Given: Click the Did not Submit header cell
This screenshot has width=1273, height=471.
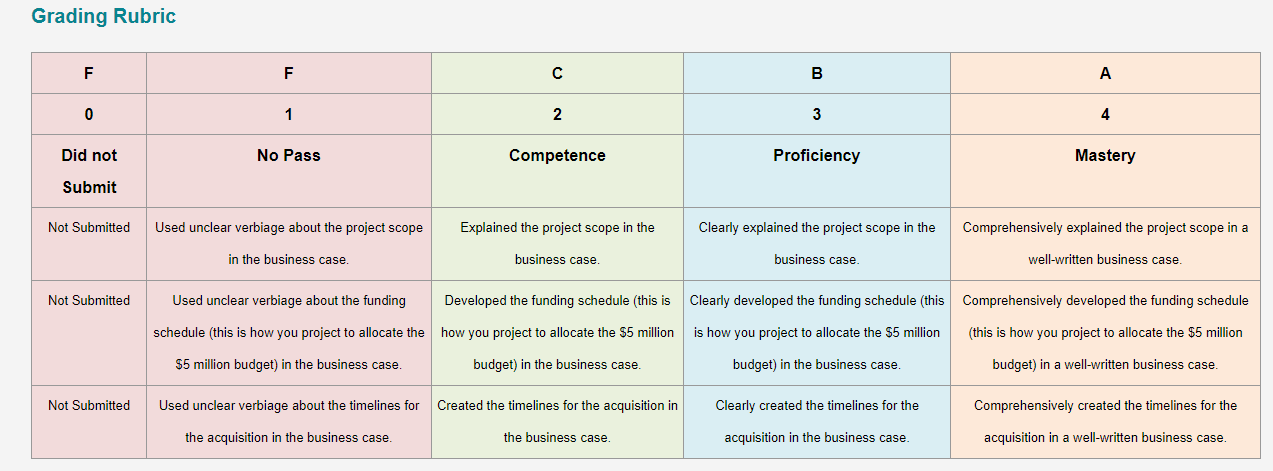Looking at the screenshot, I should [x=89, y=171].
